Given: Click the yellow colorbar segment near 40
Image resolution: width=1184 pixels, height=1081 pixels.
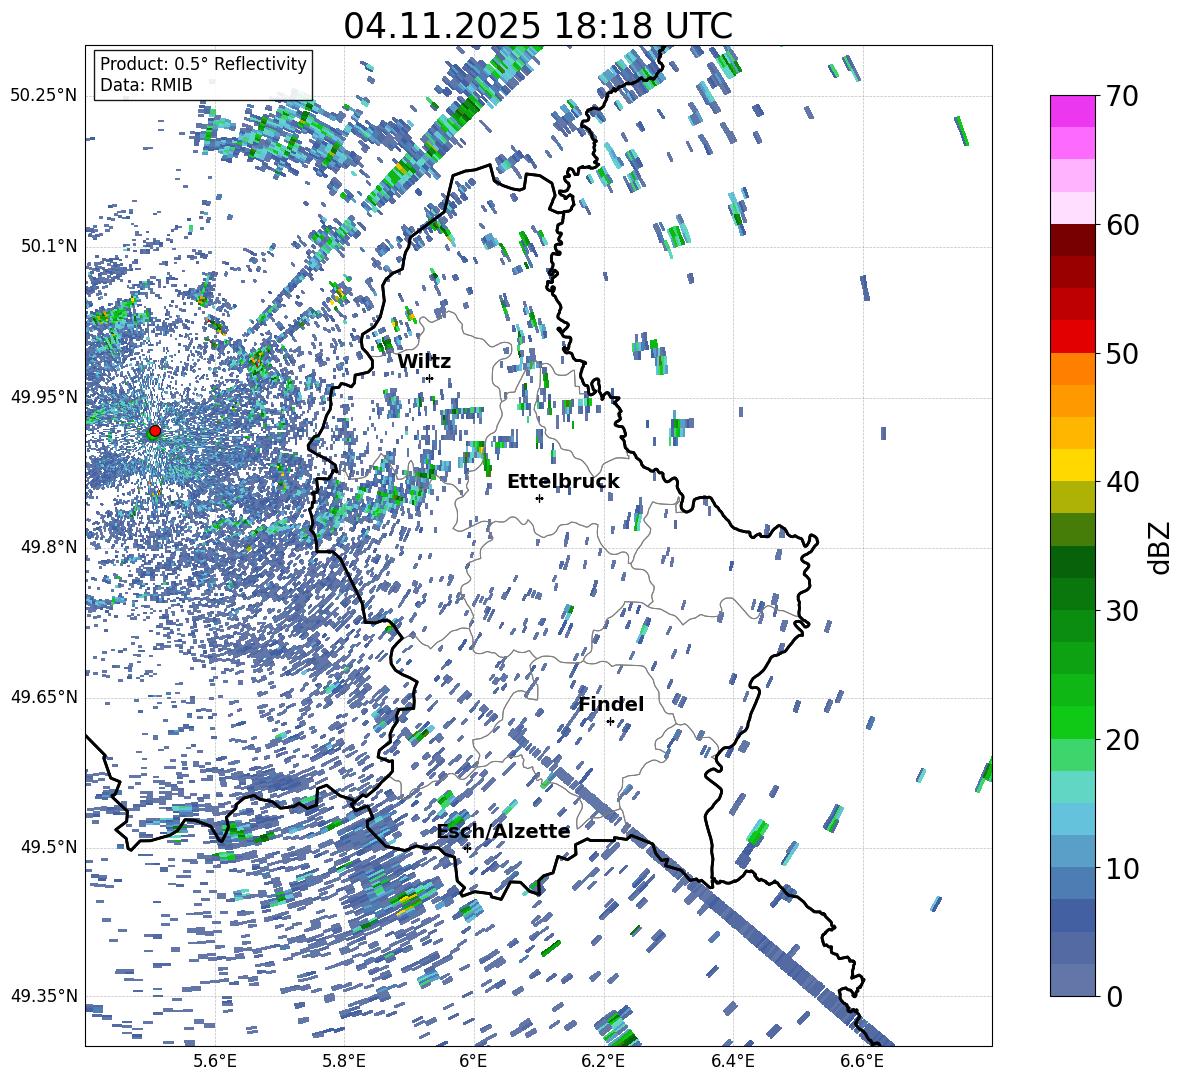Looking at the screenshot, I should 1073,465.
